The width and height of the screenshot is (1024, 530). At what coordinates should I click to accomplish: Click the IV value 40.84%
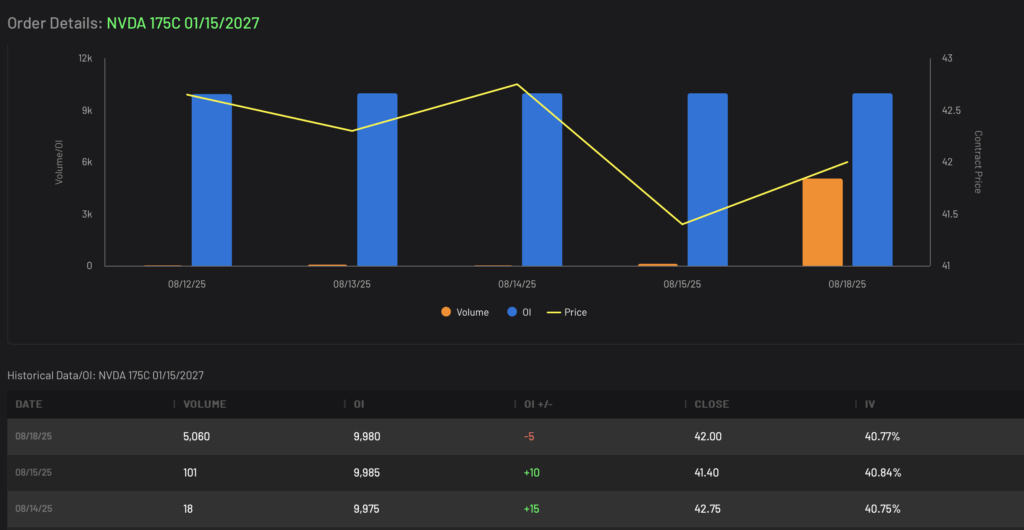coord(883,473)
